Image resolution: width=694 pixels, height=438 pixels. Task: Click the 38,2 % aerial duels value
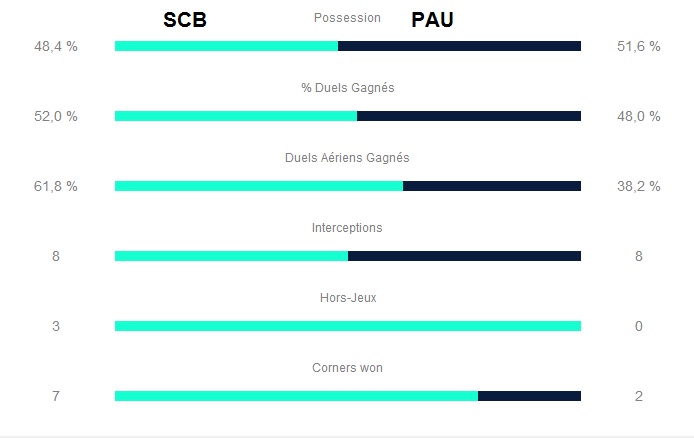pos(639,186)
